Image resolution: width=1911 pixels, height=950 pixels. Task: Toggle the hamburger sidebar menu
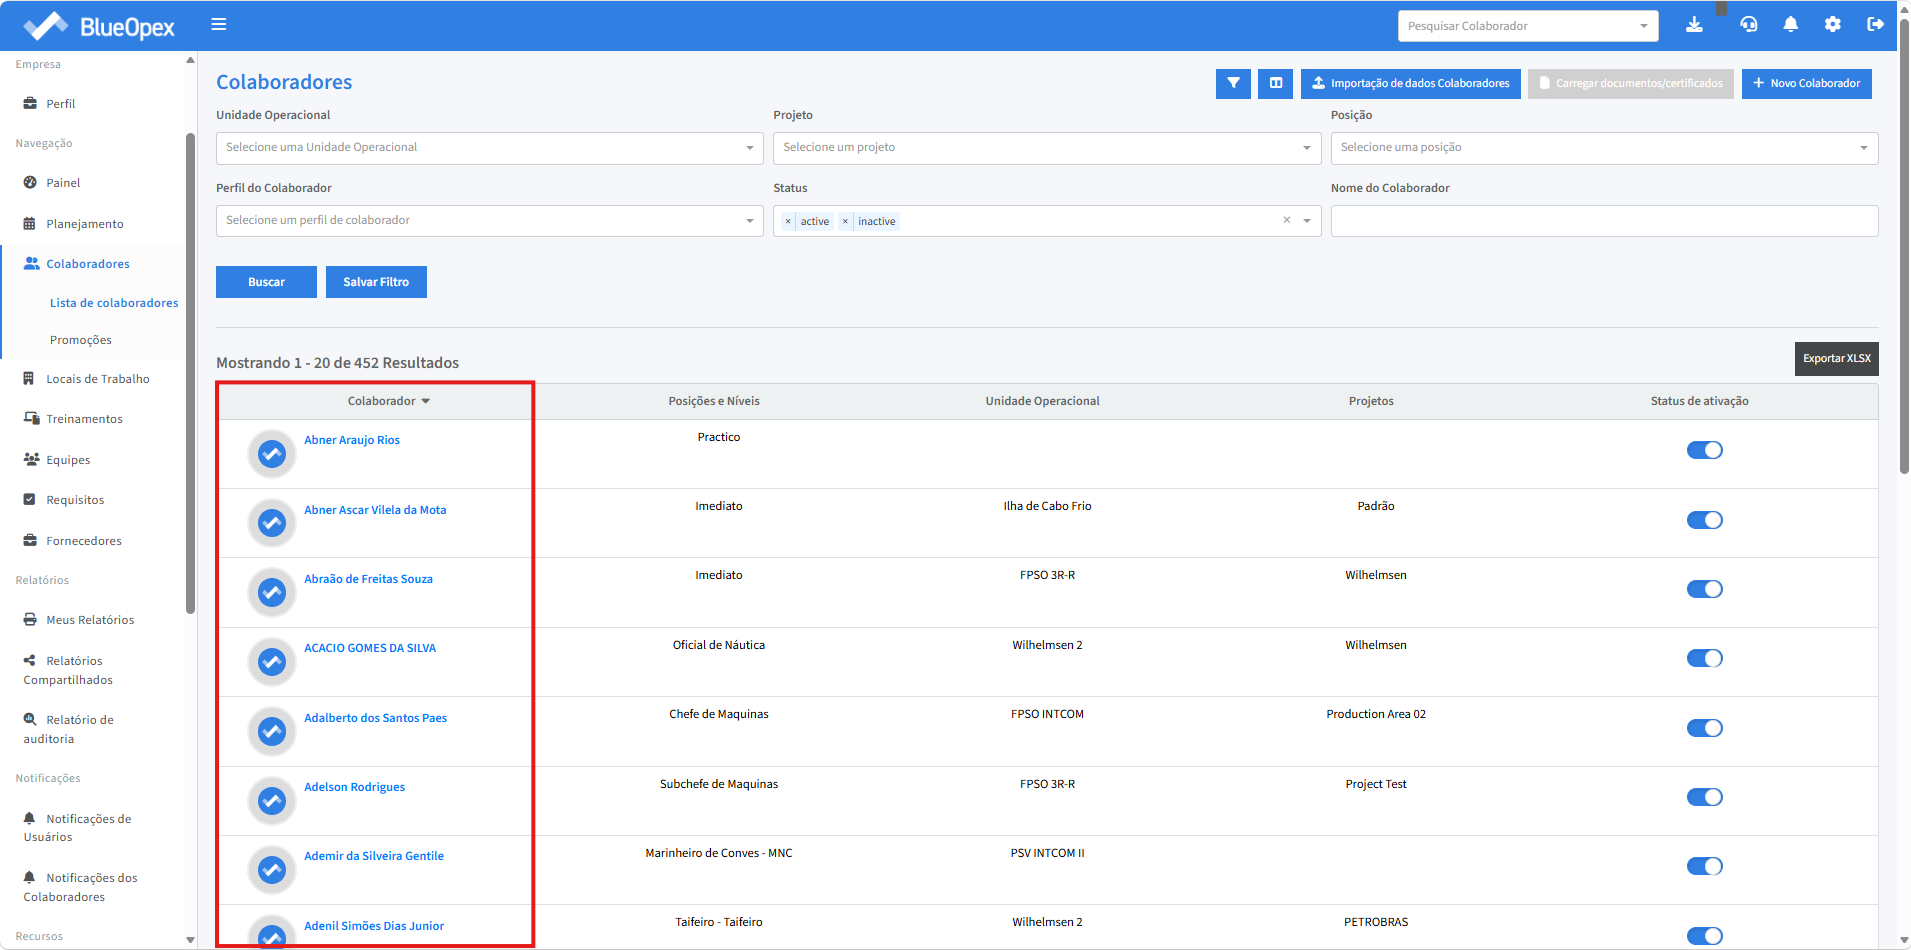pyautogui.click(x=219, y=25)
